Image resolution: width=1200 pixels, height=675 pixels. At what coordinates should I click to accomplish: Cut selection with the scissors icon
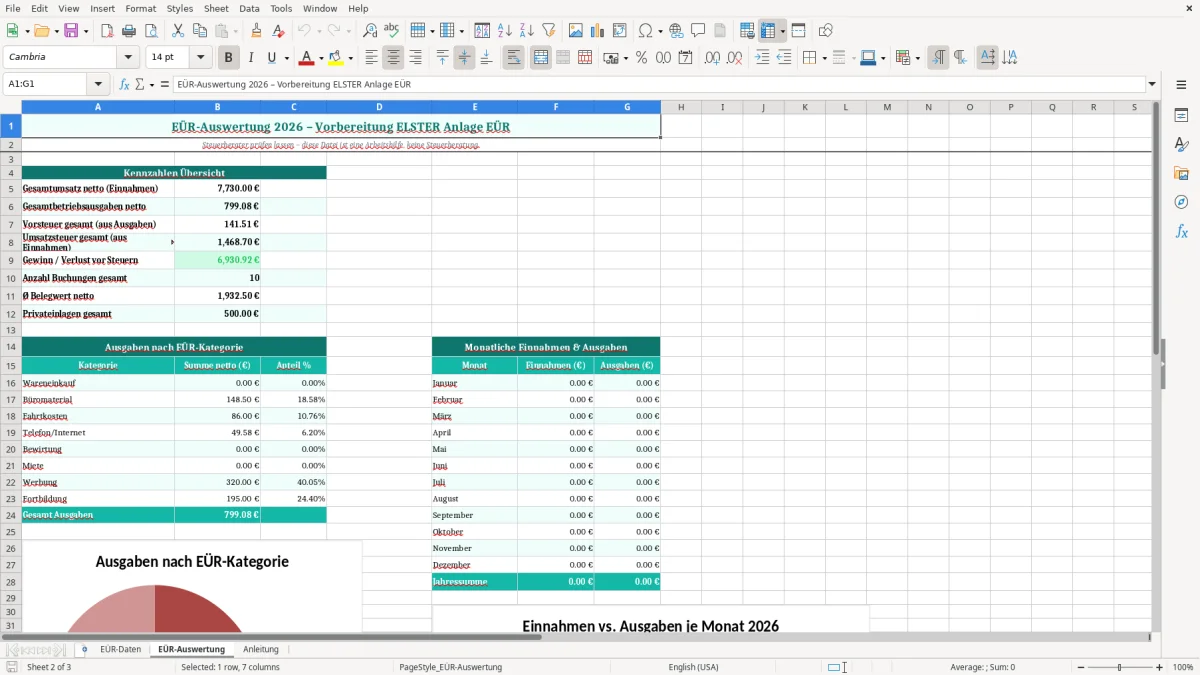[178, 31]
